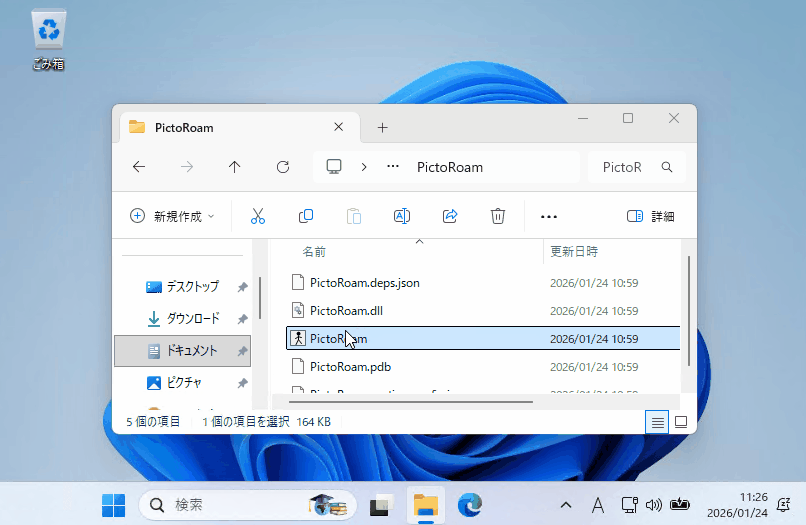This screenshot has width=806, height=525.
Task: Open Downloads in the sidebar
Action: (x=192, y=319)
